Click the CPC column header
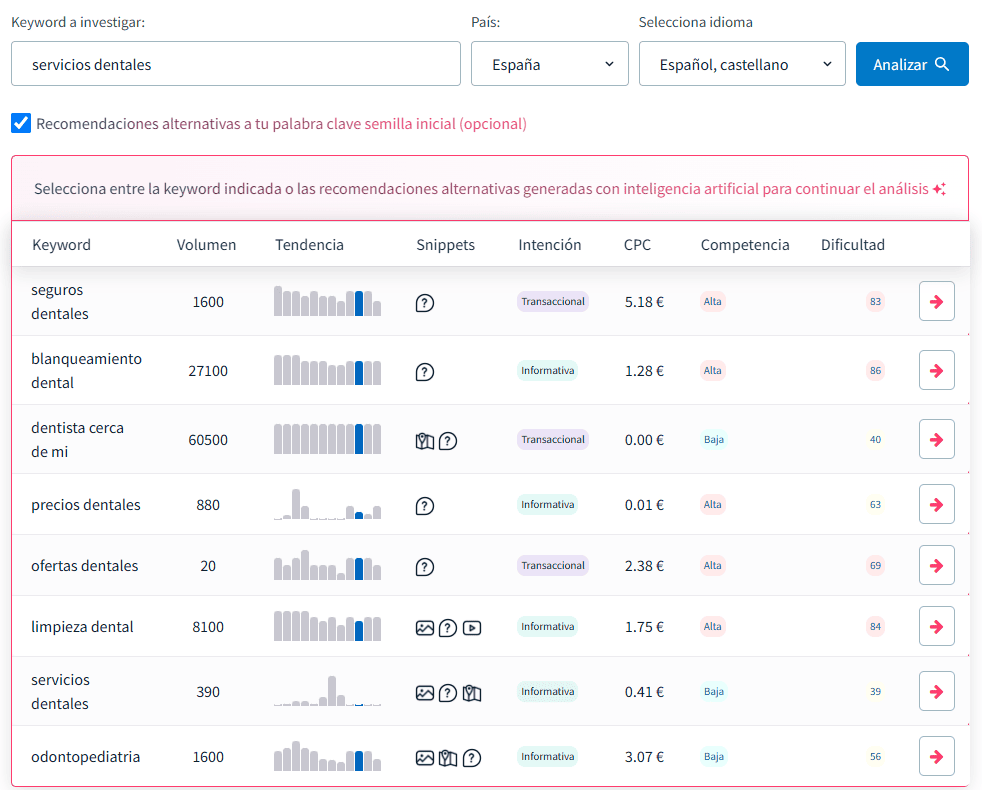This screenshot has height=790, width=982. [637, 245]
